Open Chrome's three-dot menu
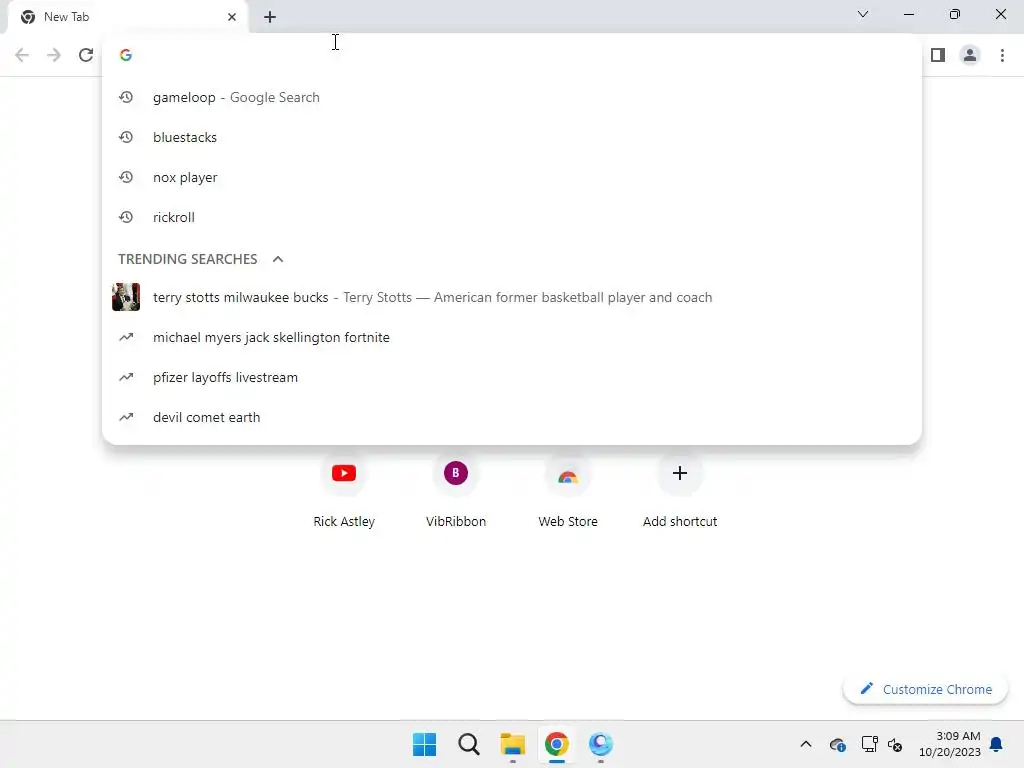 1002,55
